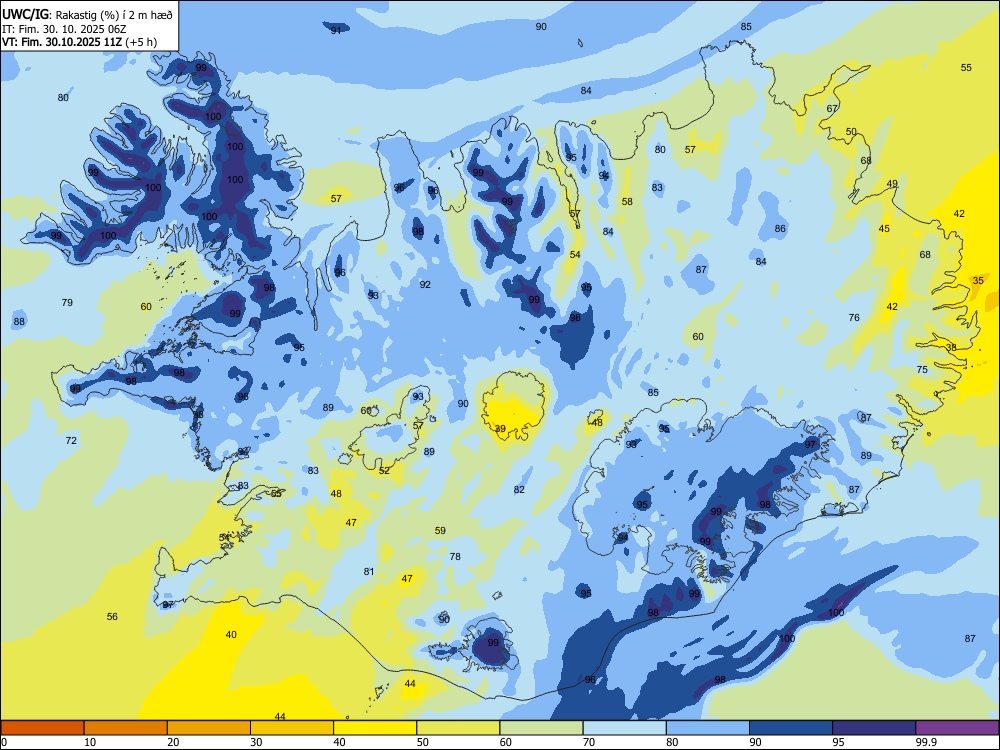Click the legend tick label '95'
Image resolution: width=1000 pixels, height=750 pixels.
click(838, 742)
